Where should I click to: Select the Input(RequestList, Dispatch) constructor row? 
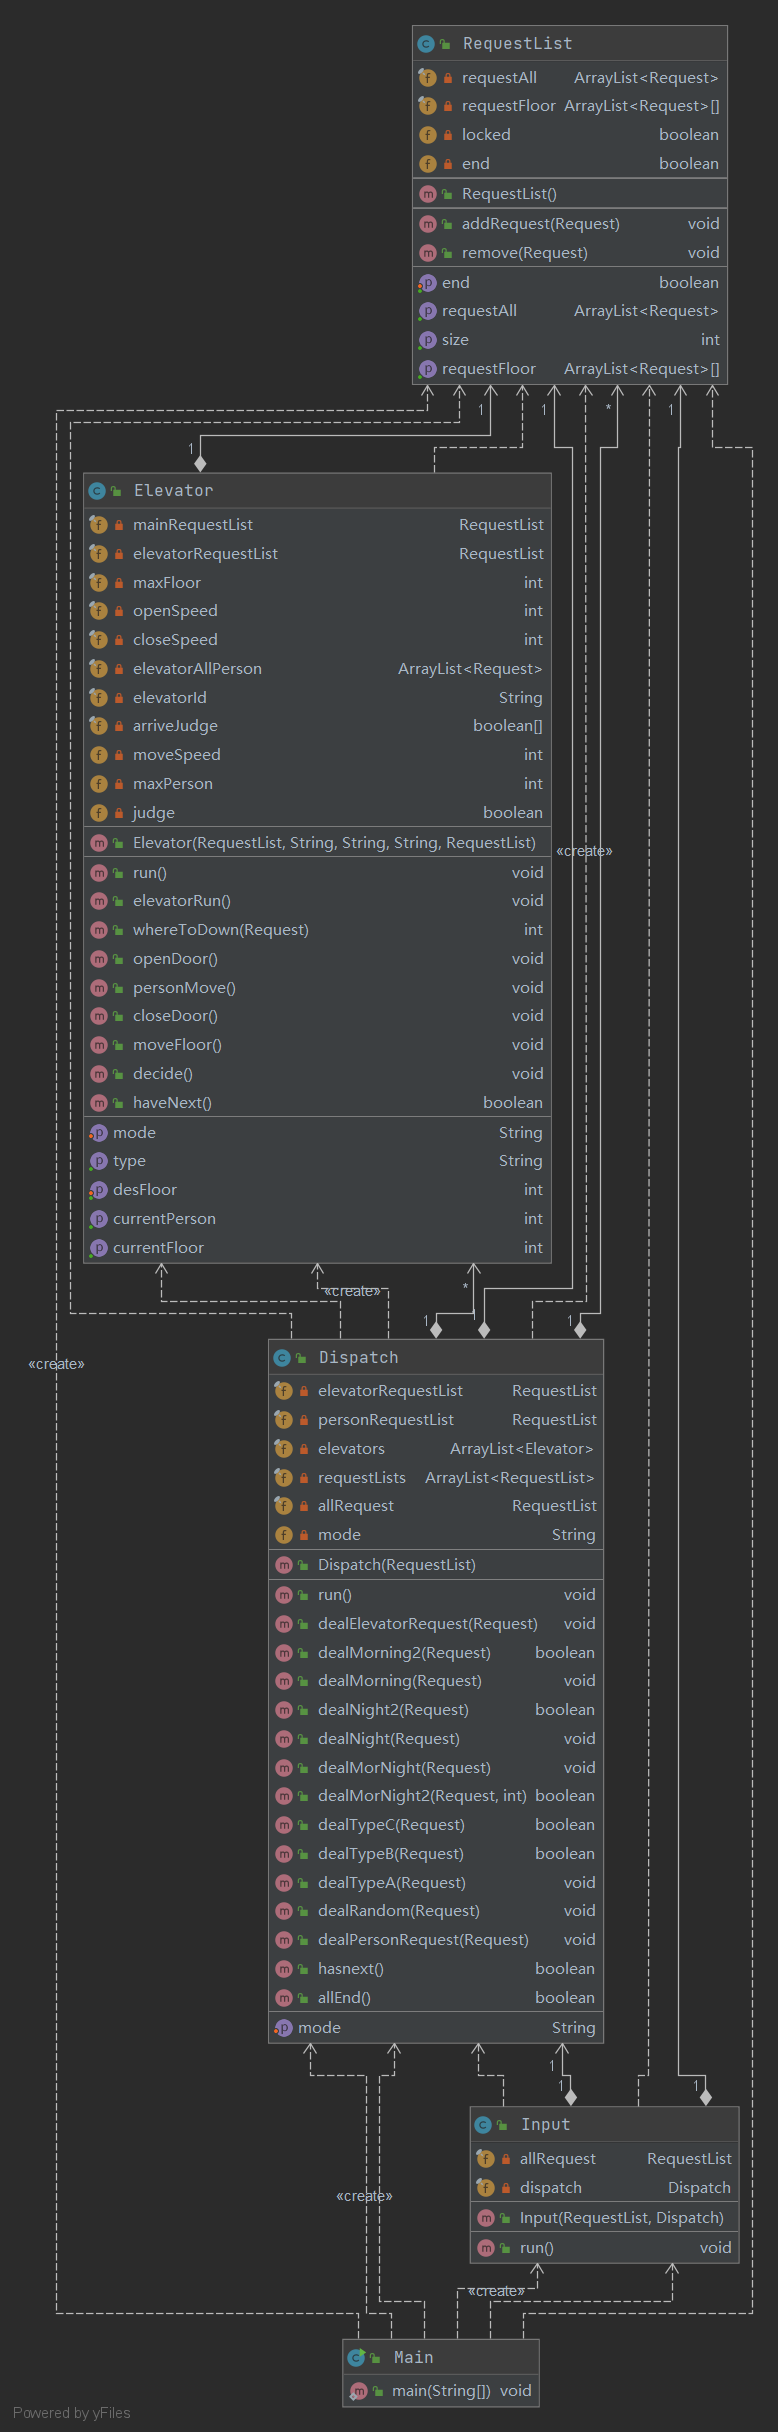click(605, 2218)
